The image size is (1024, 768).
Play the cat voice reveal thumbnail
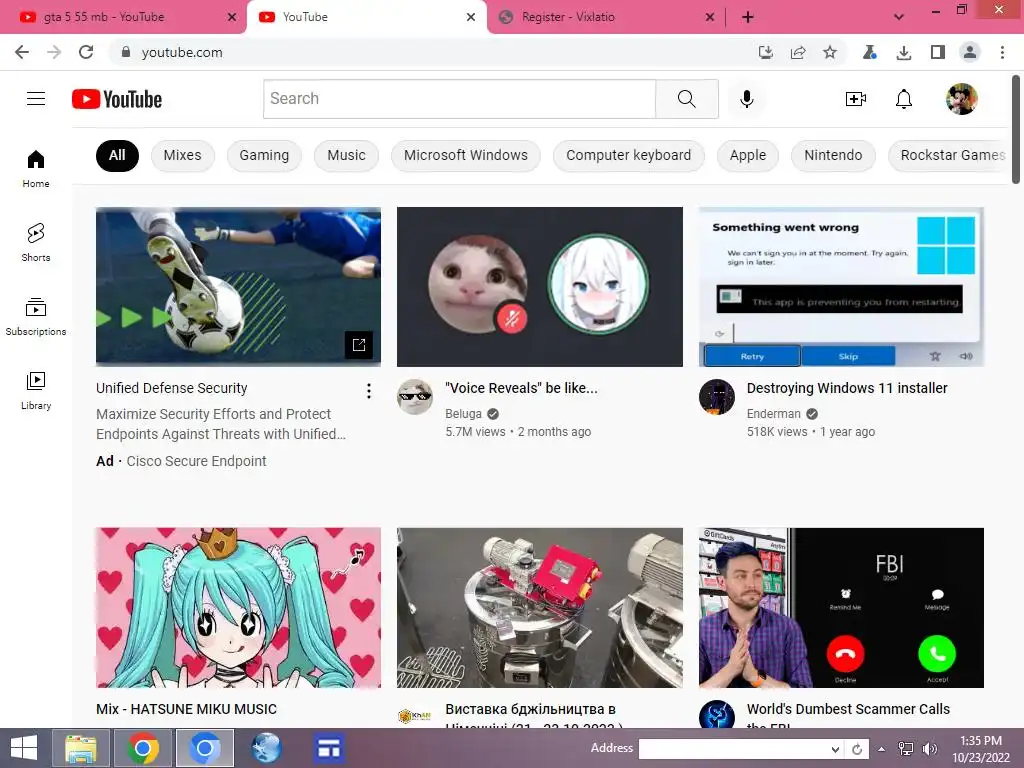click(x=539, y=287)
